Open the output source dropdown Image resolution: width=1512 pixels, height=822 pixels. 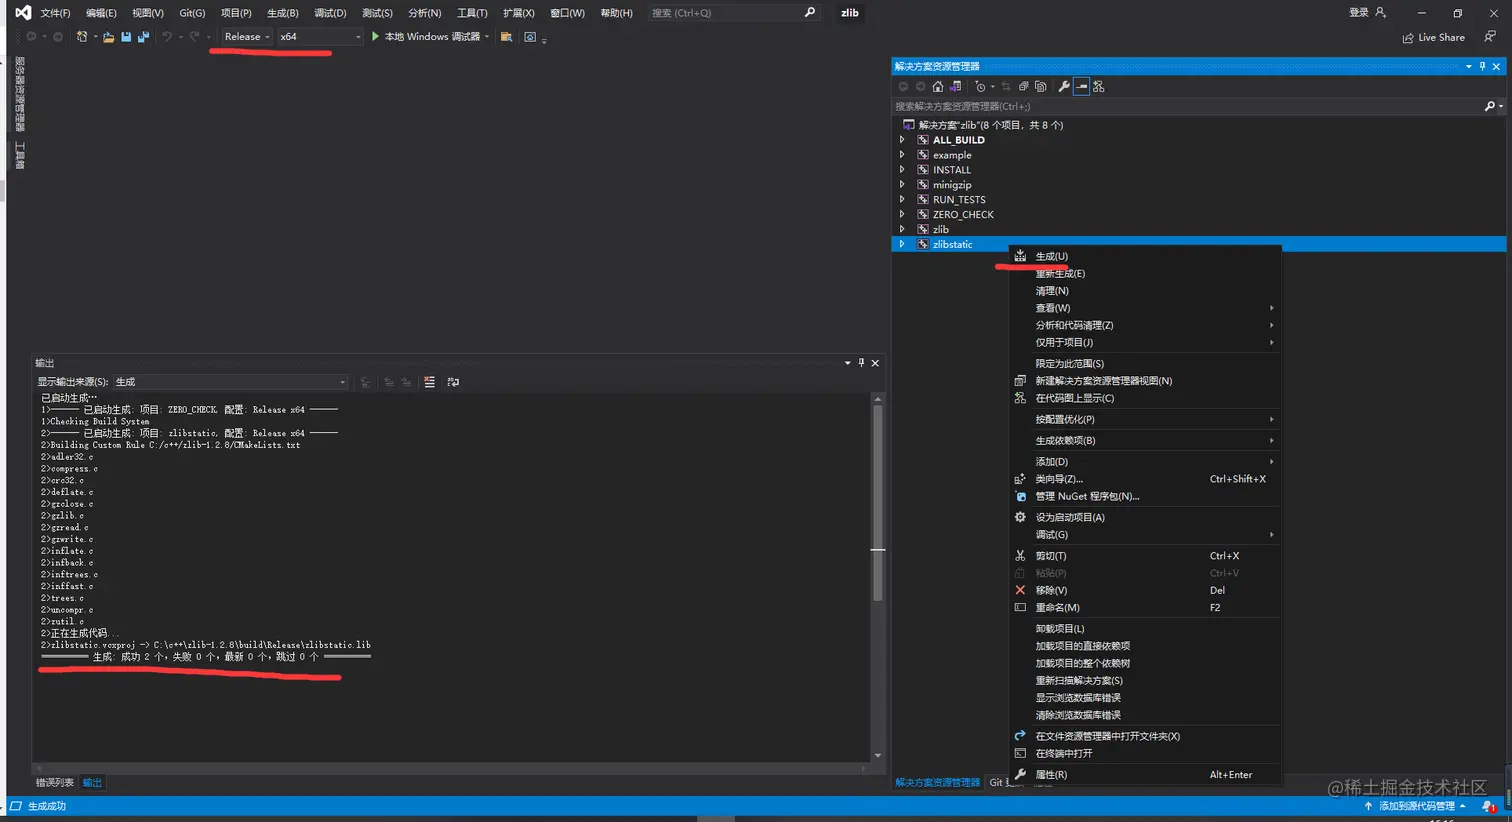pyautogui.click(x=230, y=382)
